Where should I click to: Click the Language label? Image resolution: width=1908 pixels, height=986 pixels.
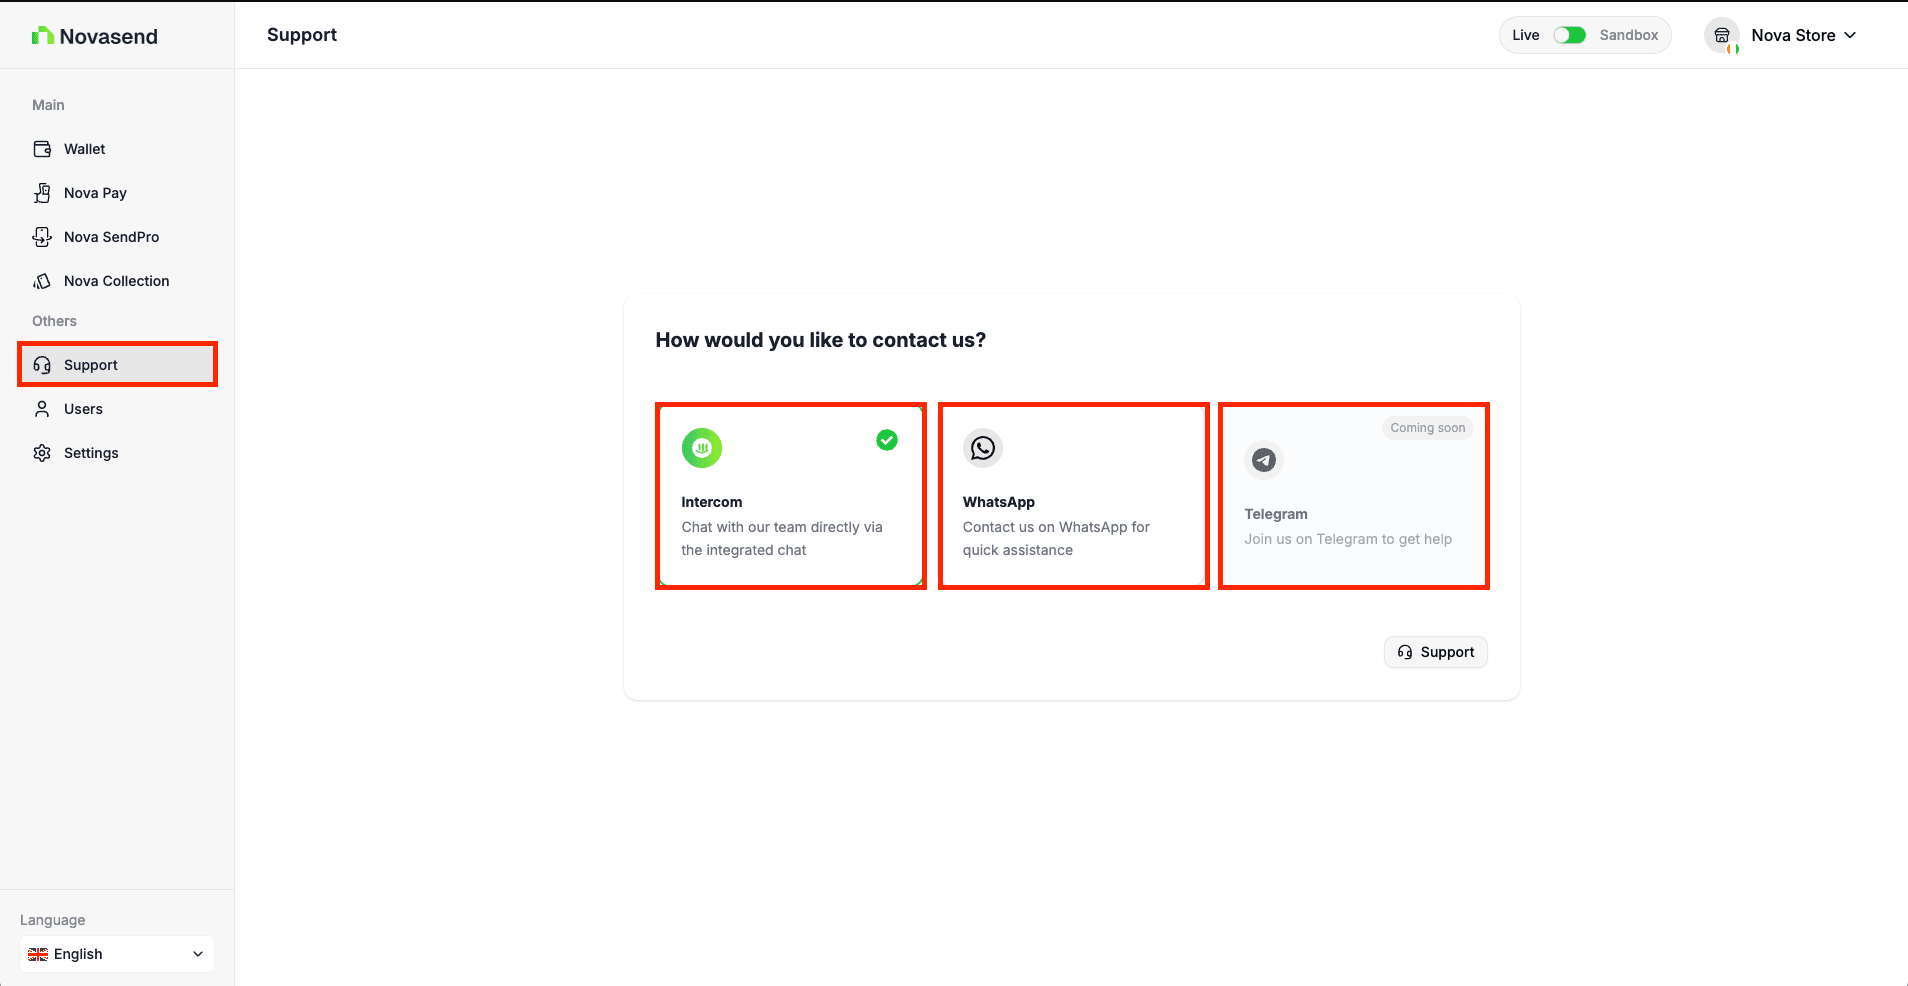(53, 920)
